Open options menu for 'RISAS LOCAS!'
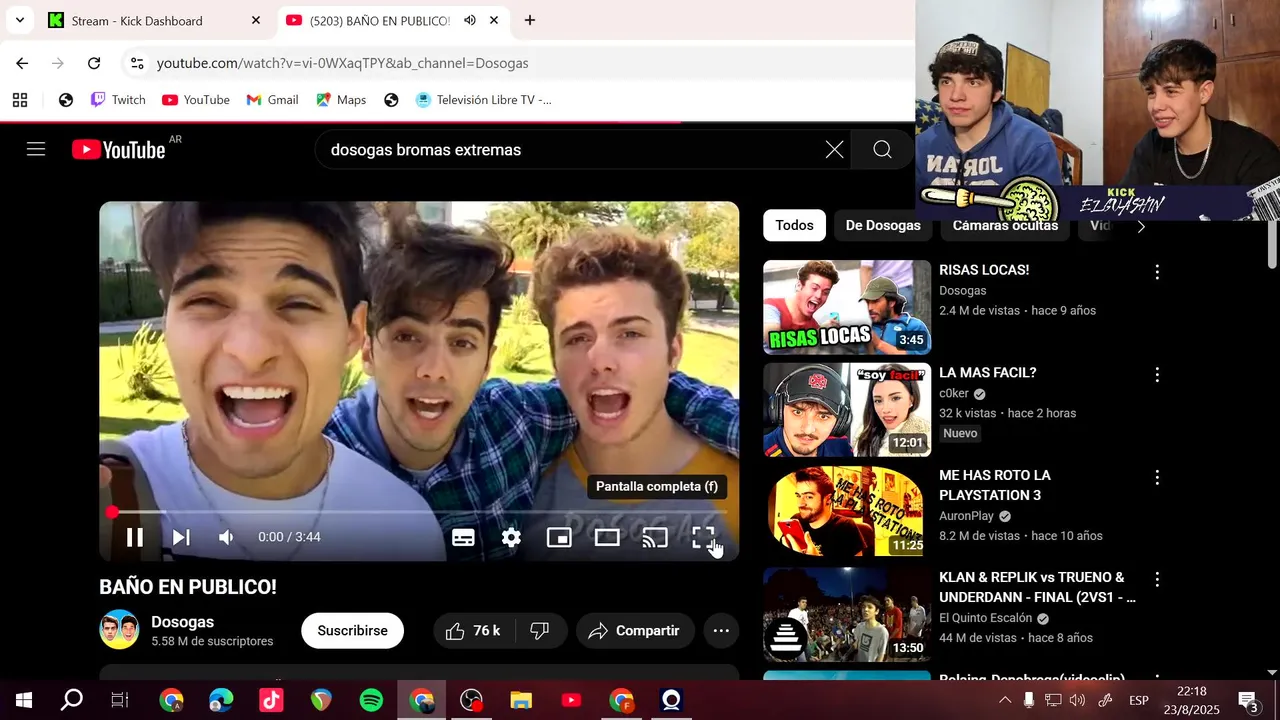 coord(1157,272)
